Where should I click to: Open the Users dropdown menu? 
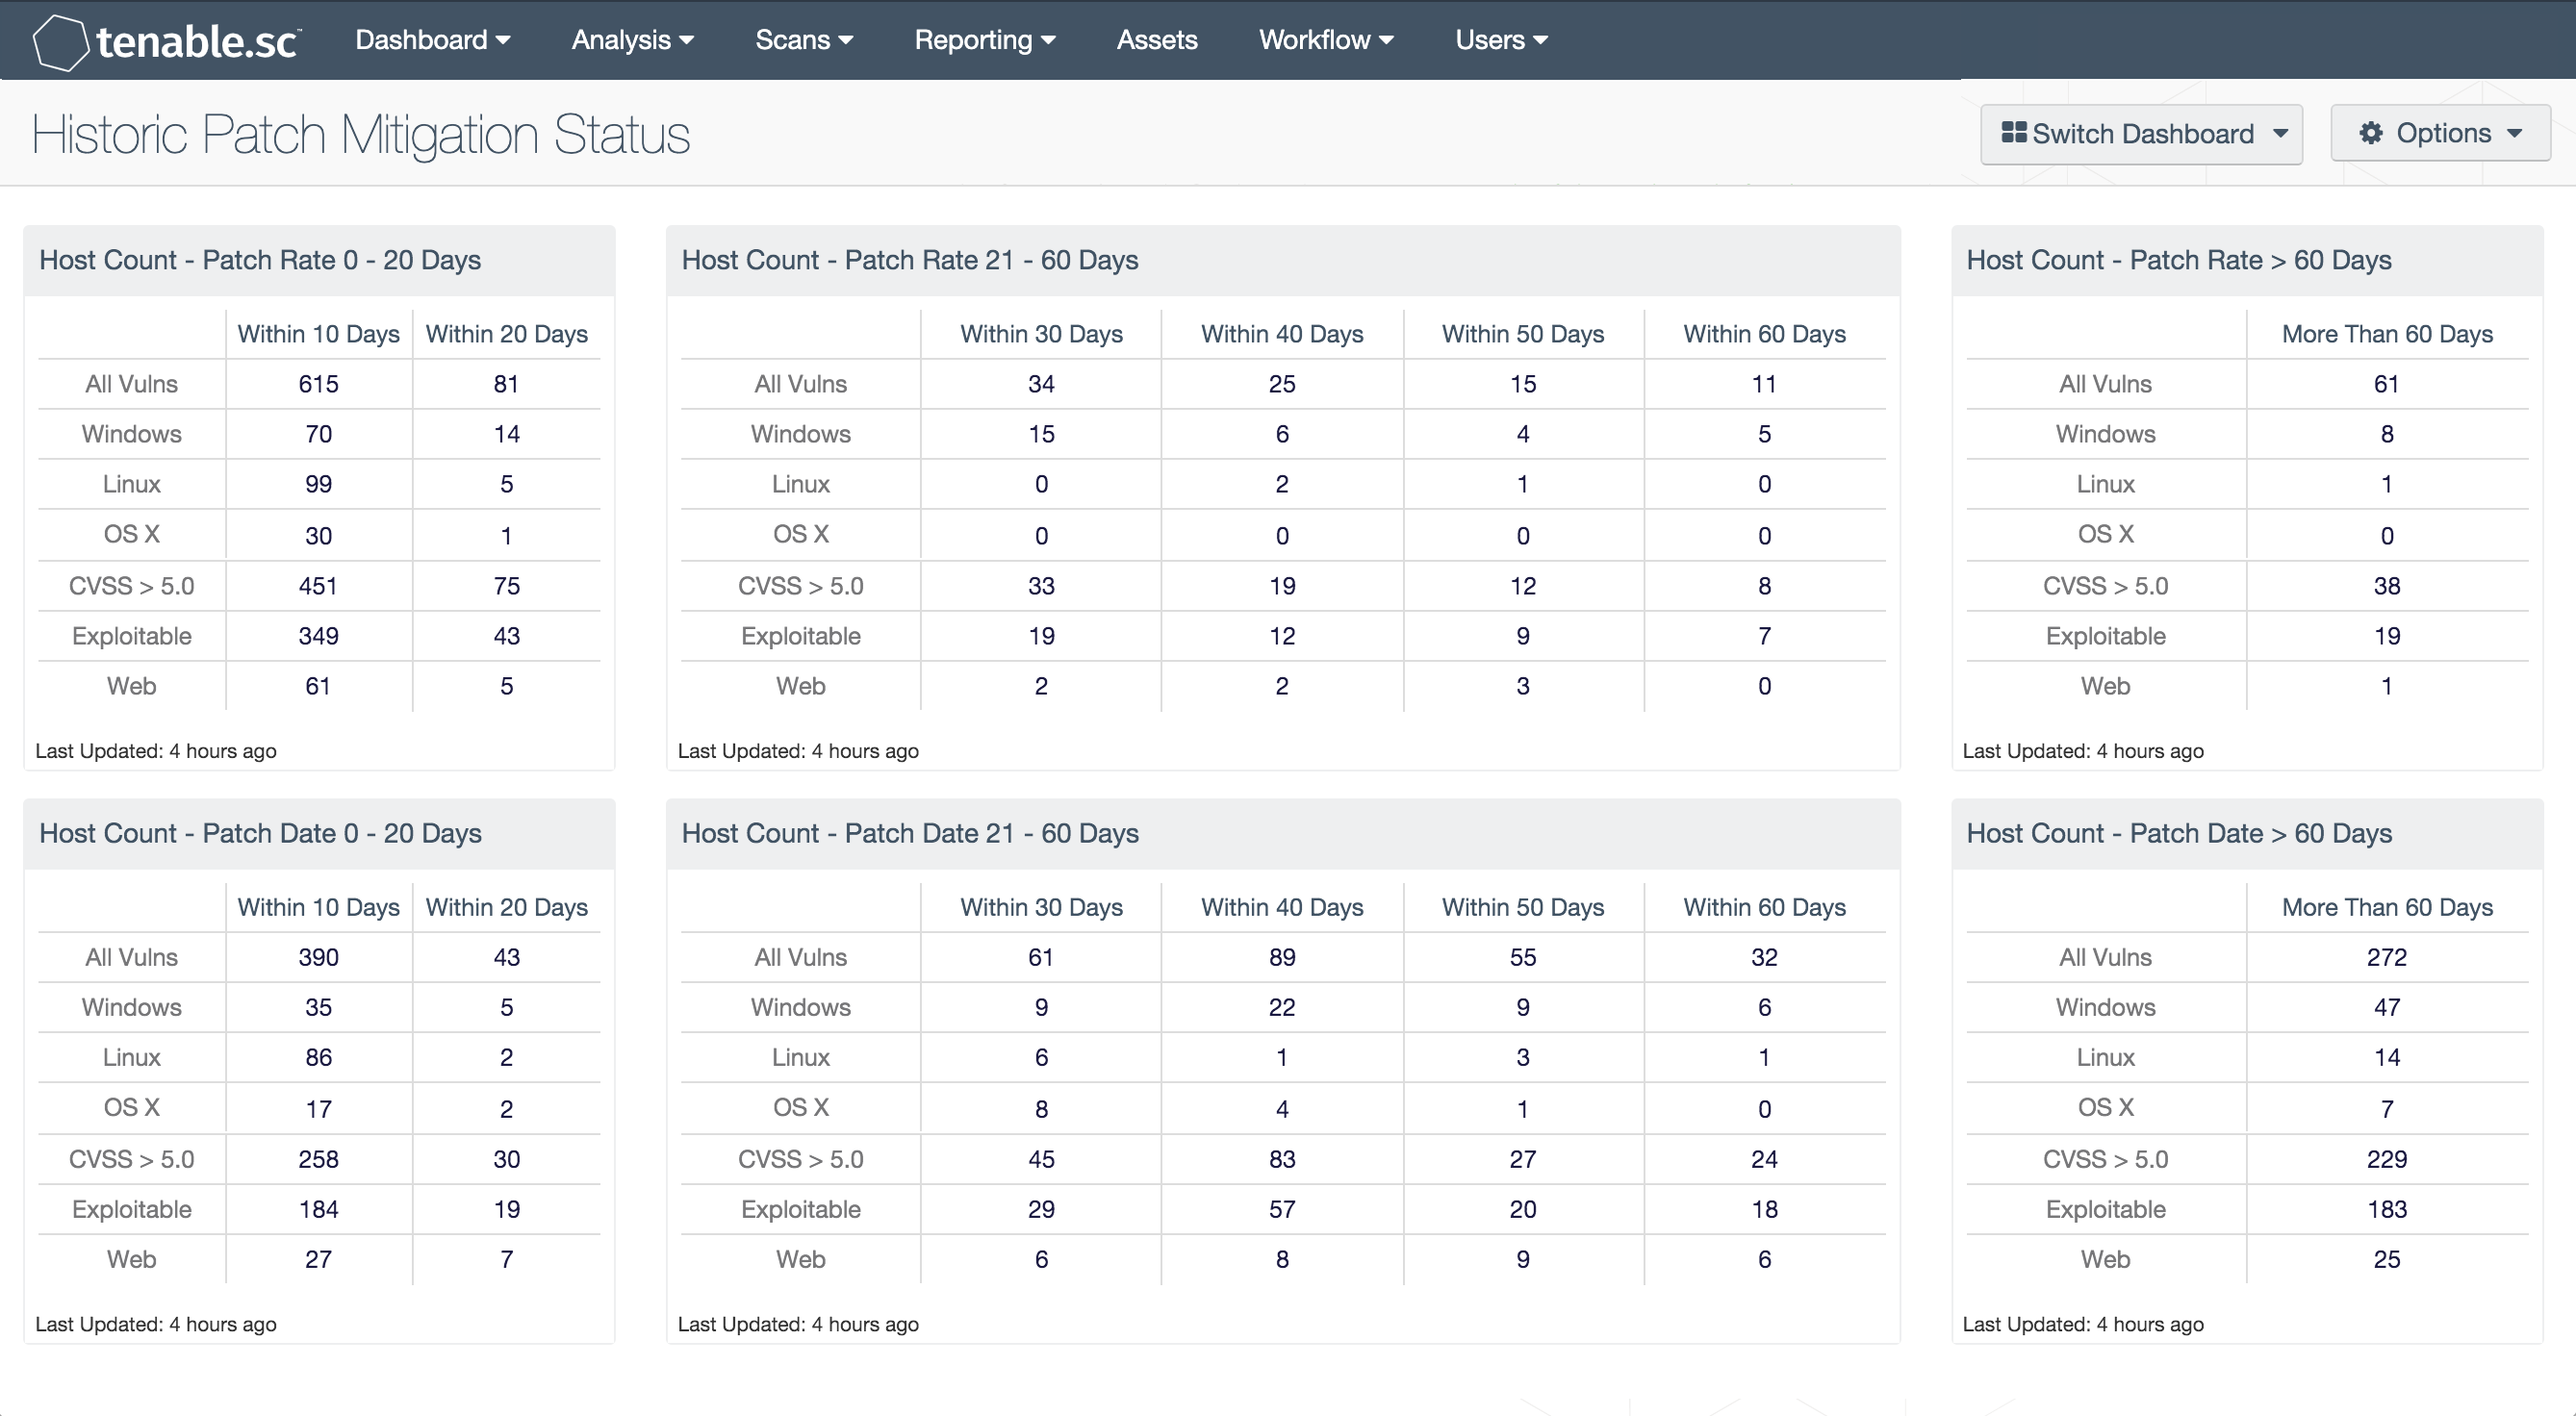click(x=1498, y=38)
